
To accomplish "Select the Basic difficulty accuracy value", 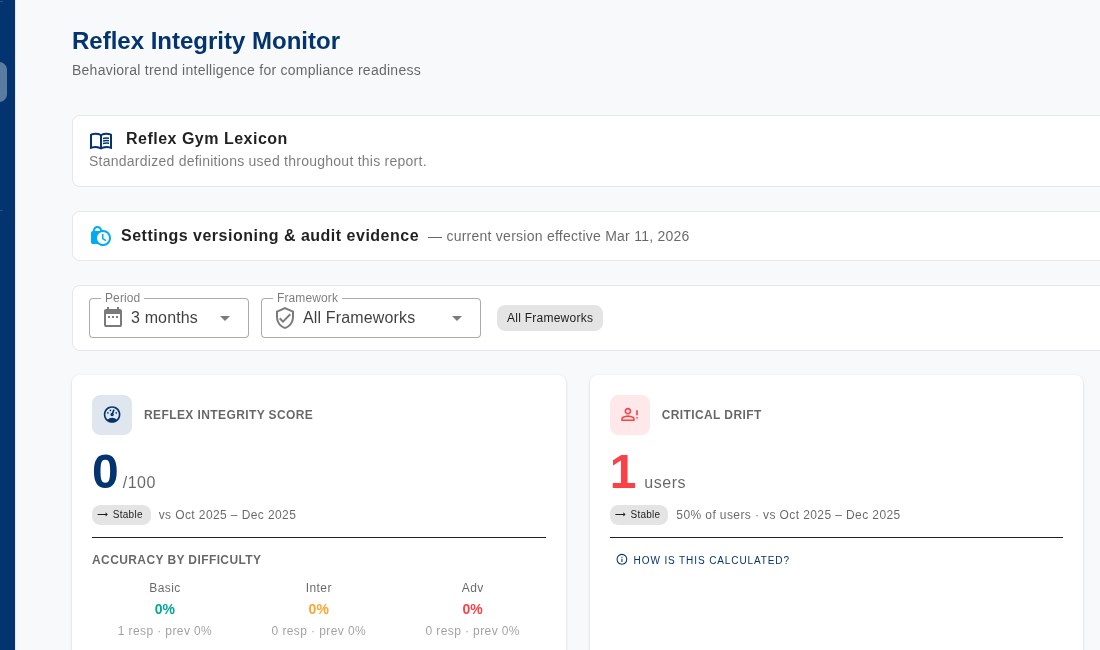I will [x=165, y=609].
